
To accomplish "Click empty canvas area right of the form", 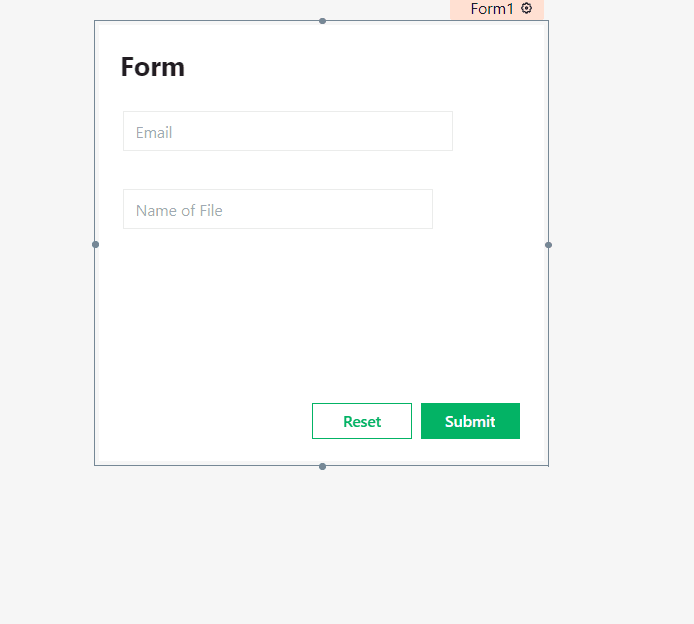I will [620, 250].
